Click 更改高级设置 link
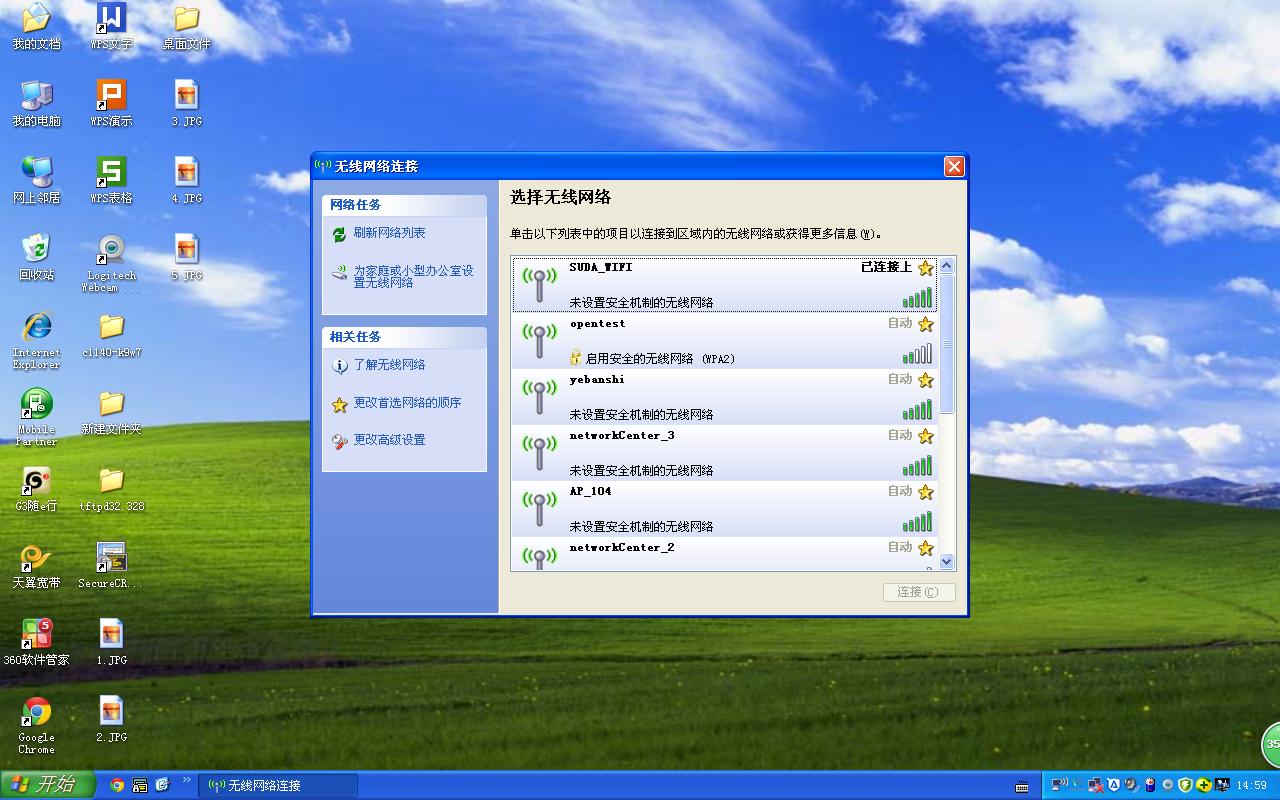The width and height of the screenshot is (1280, 800). tap(389, 440)
